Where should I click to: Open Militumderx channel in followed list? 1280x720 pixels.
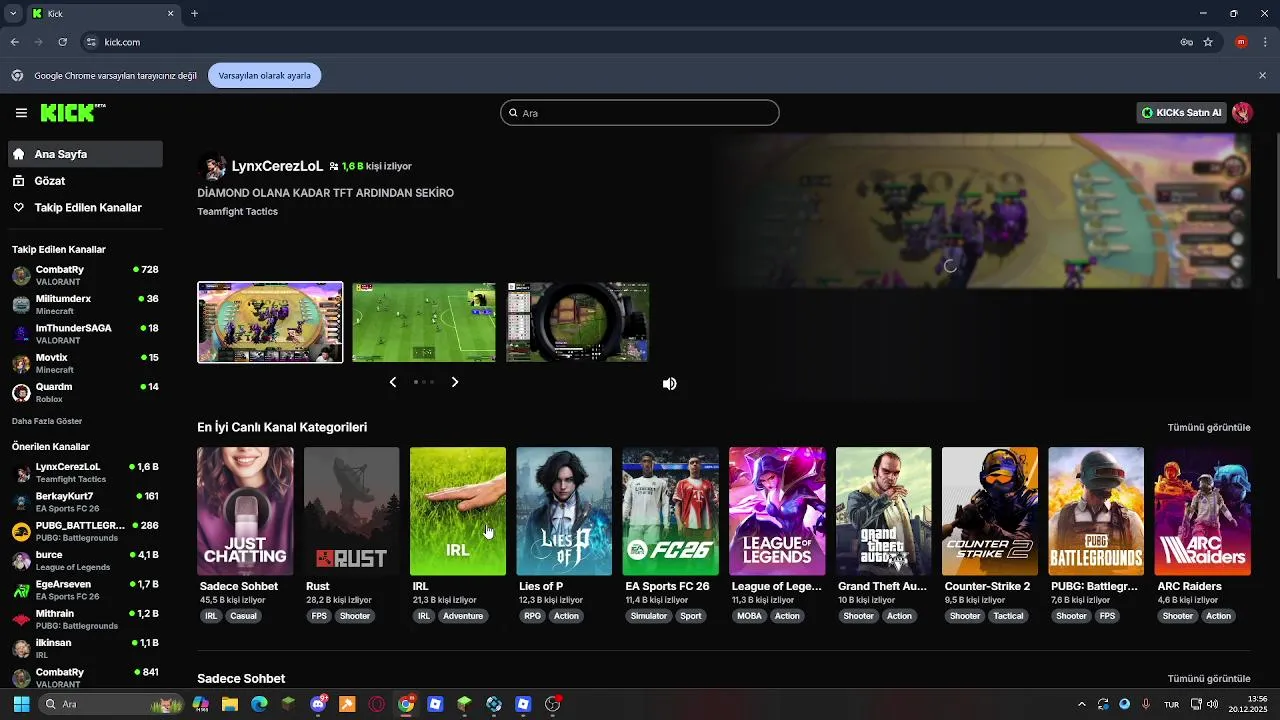pyautogui.click(x=85, y=304)
